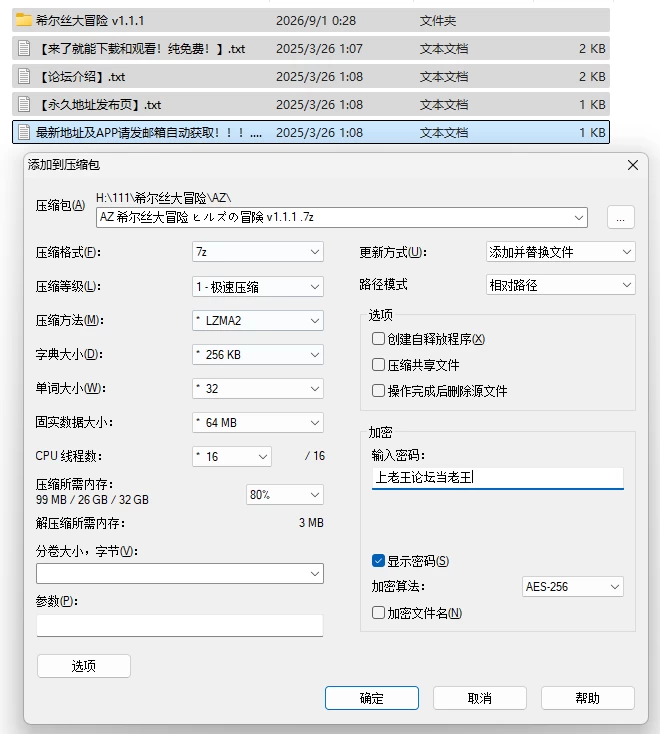Click folder icon of 希尔丝大冒险 v1.1.1
The height and width of the screenshot is (734, 660).
click(23, 20)
